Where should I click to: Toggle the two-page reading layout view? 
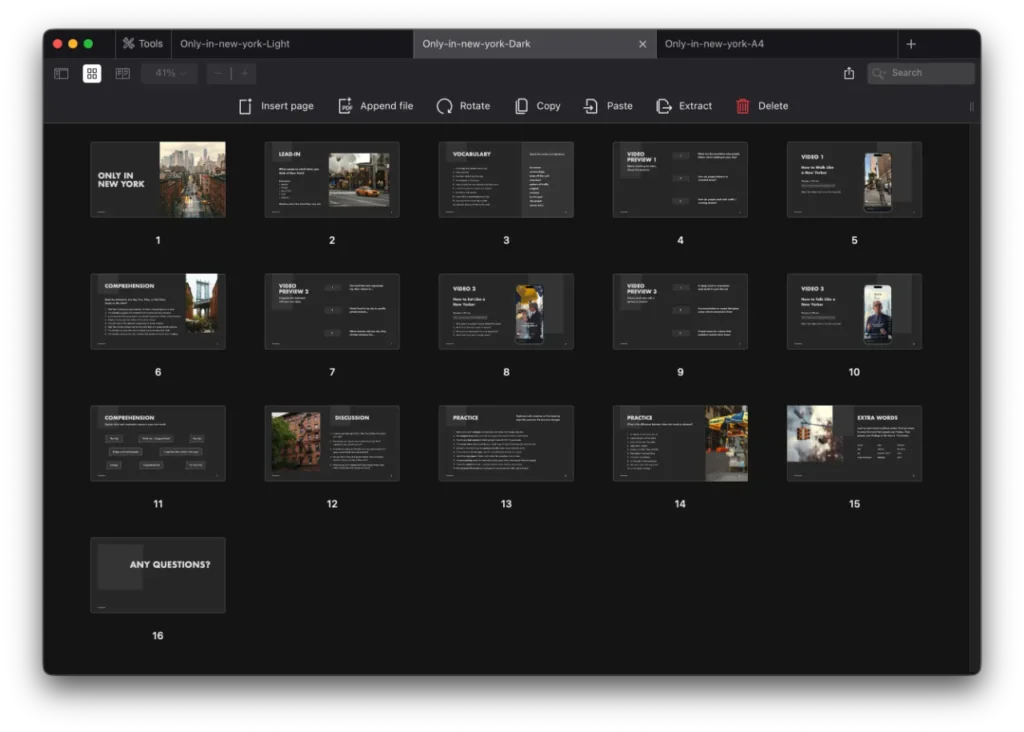point(123,73)
